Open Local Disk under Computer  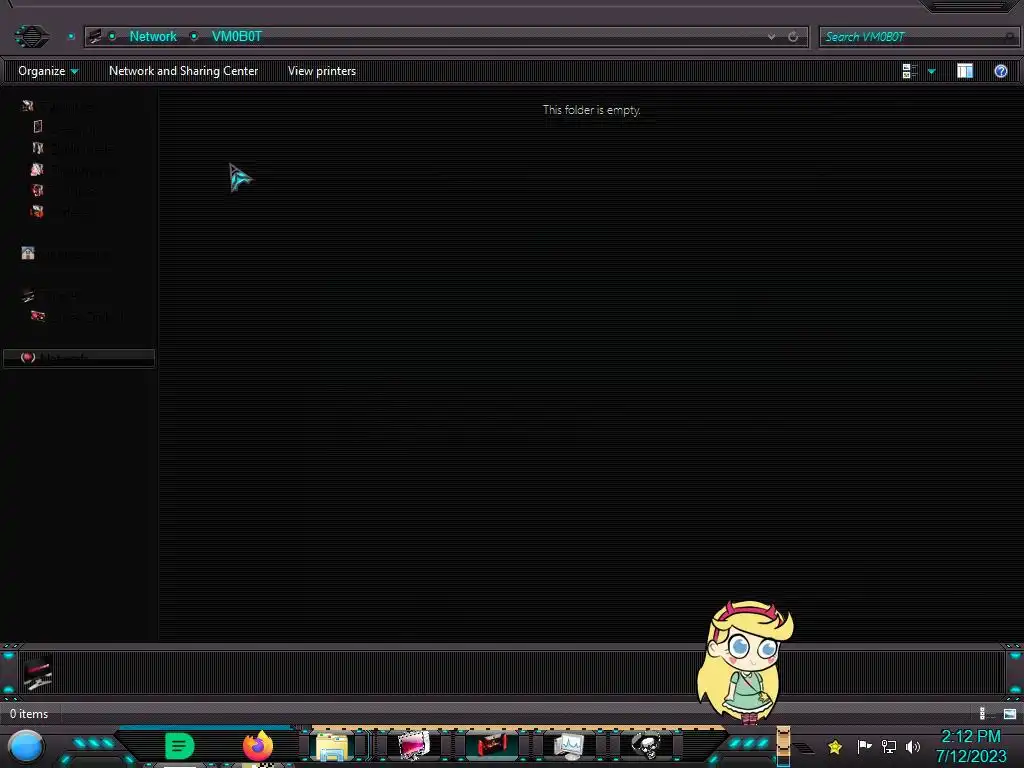click(78, 317)
